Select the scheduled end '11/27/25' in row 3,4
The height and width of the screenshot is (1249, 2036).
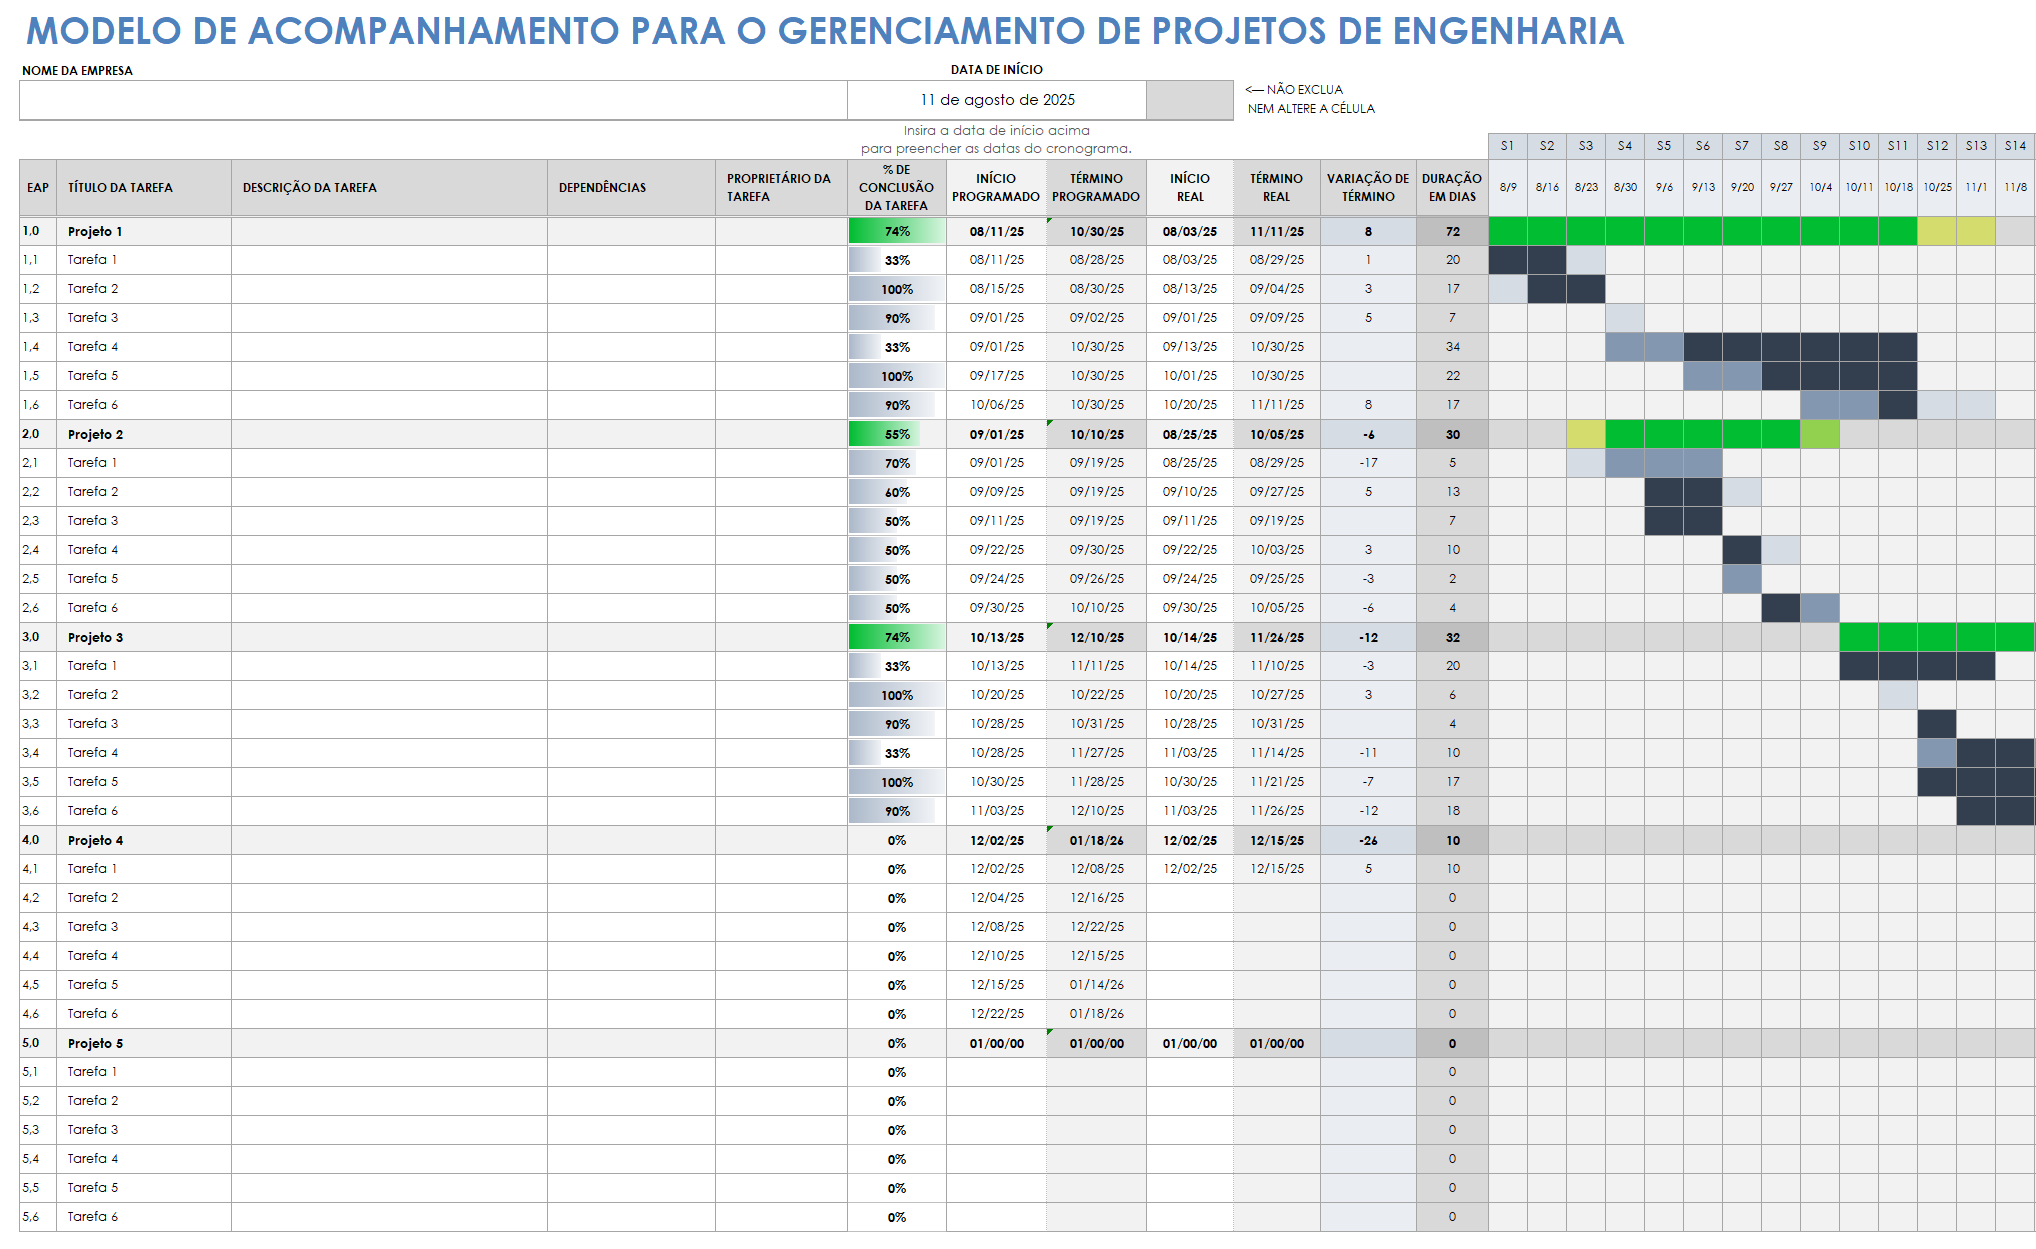1096,753
